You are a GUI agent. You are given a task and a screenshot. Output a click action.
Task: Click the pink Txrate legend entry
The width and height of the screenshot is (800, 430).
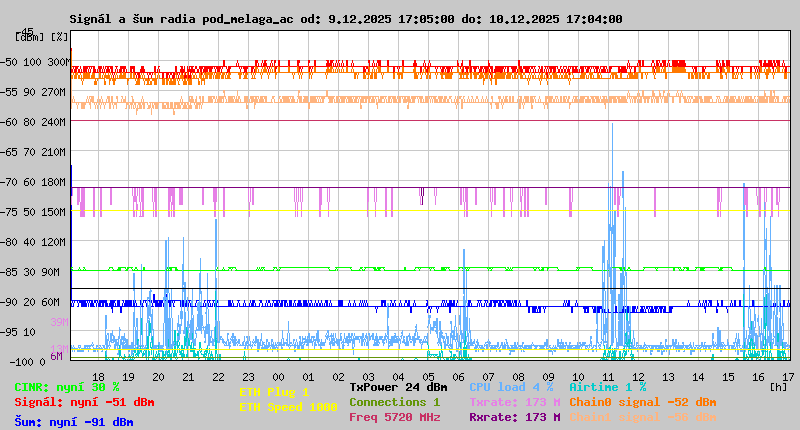[514, 402]
